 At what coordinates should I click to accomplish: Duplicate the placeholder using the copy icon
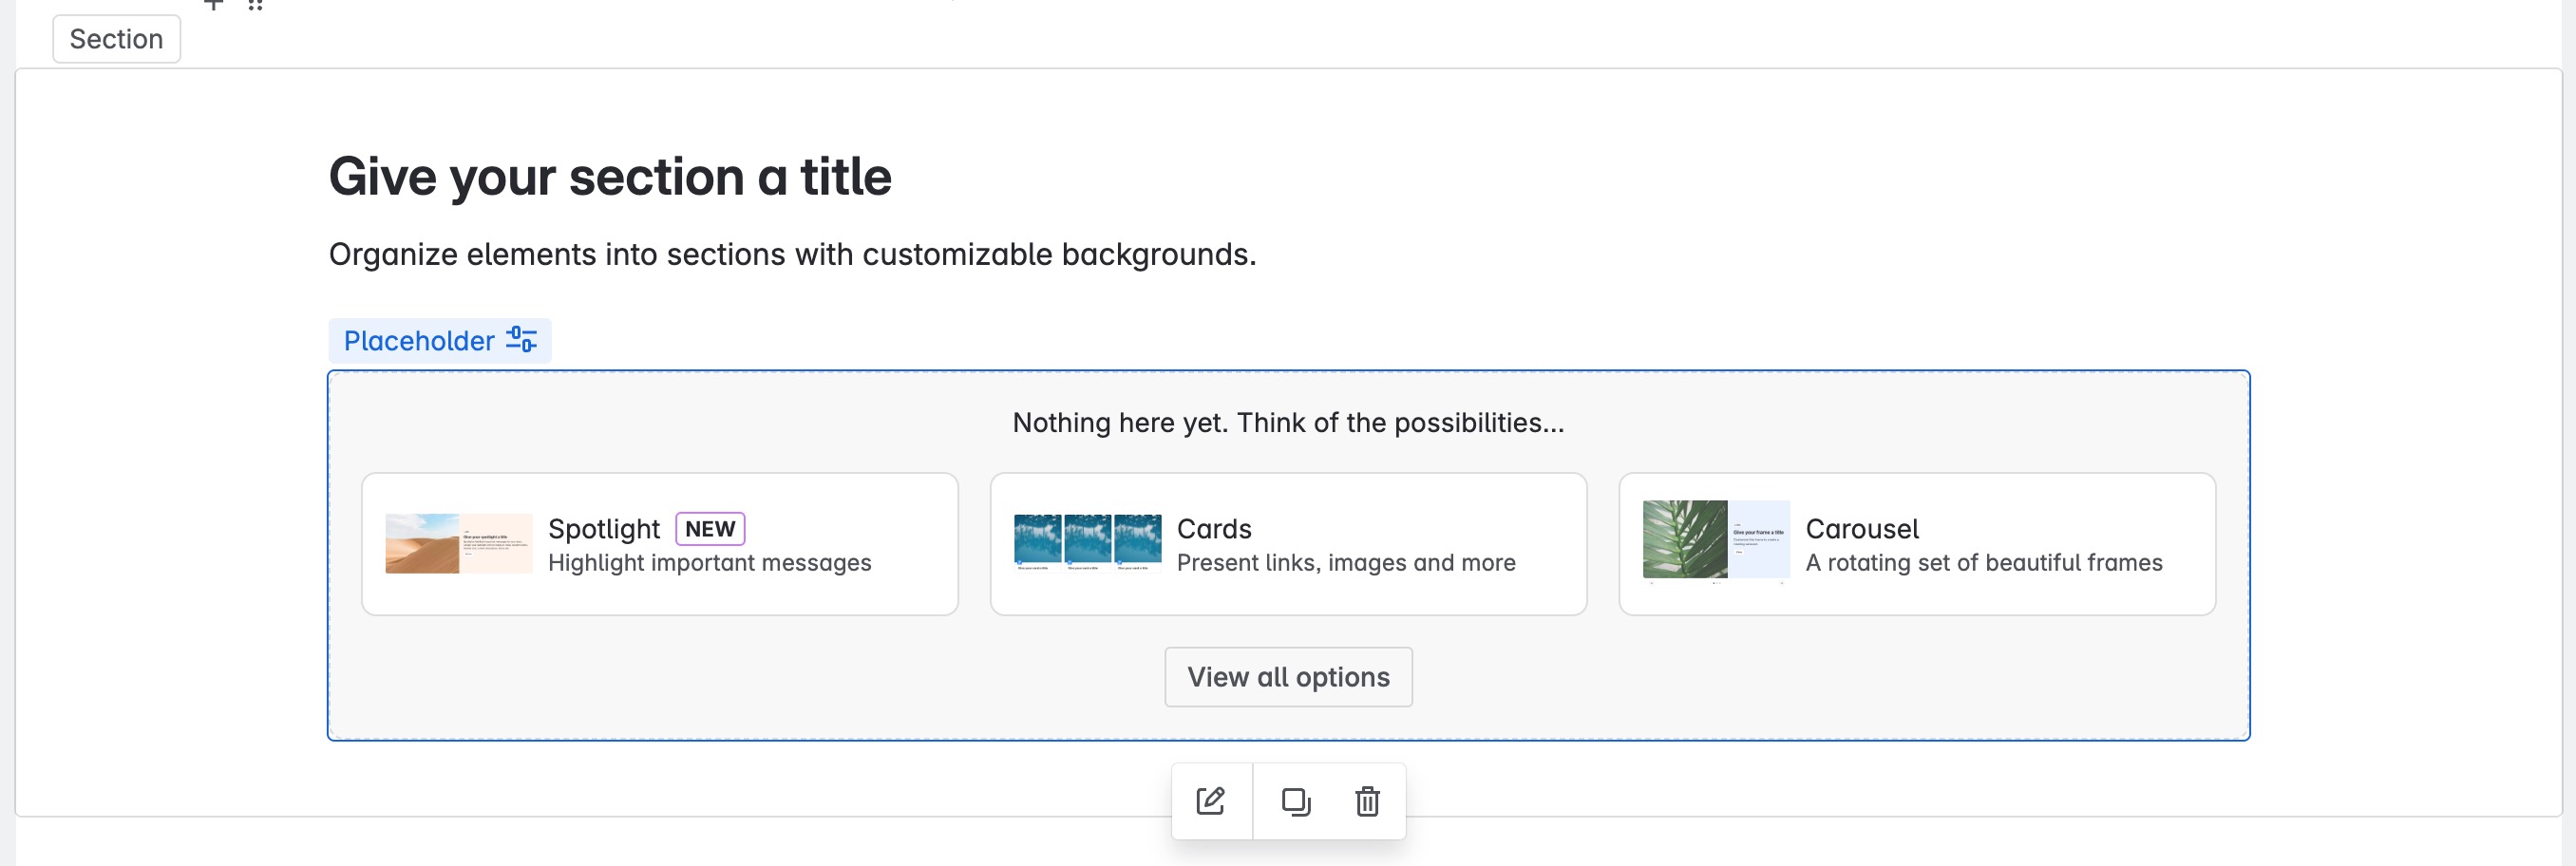1295,801
